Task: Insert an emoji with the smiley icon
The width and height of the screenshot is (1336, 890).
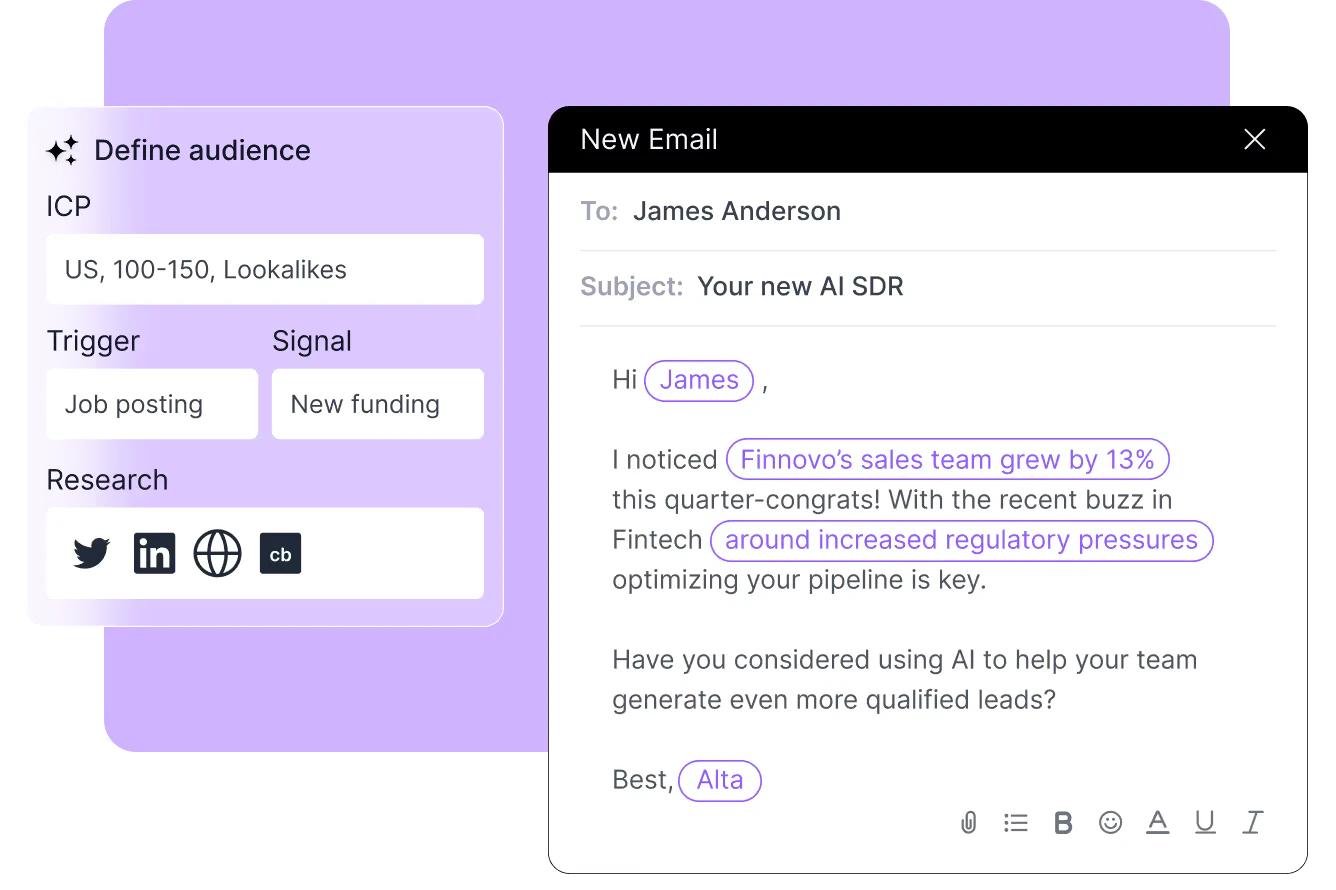Action: 1110,822
